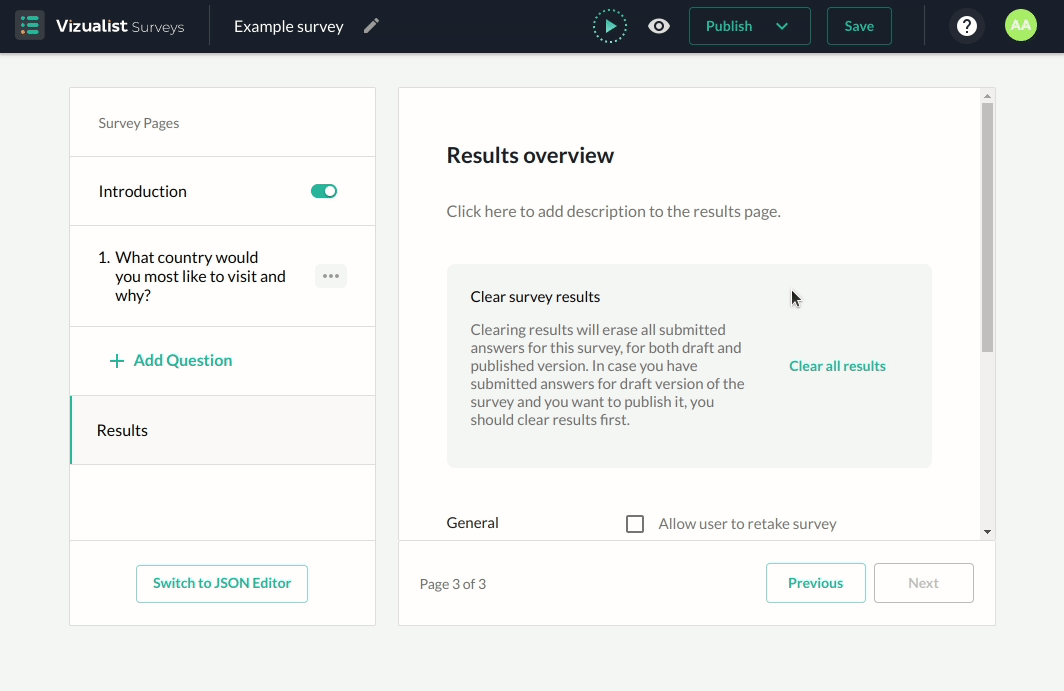Click the Save button

[859, 26]
